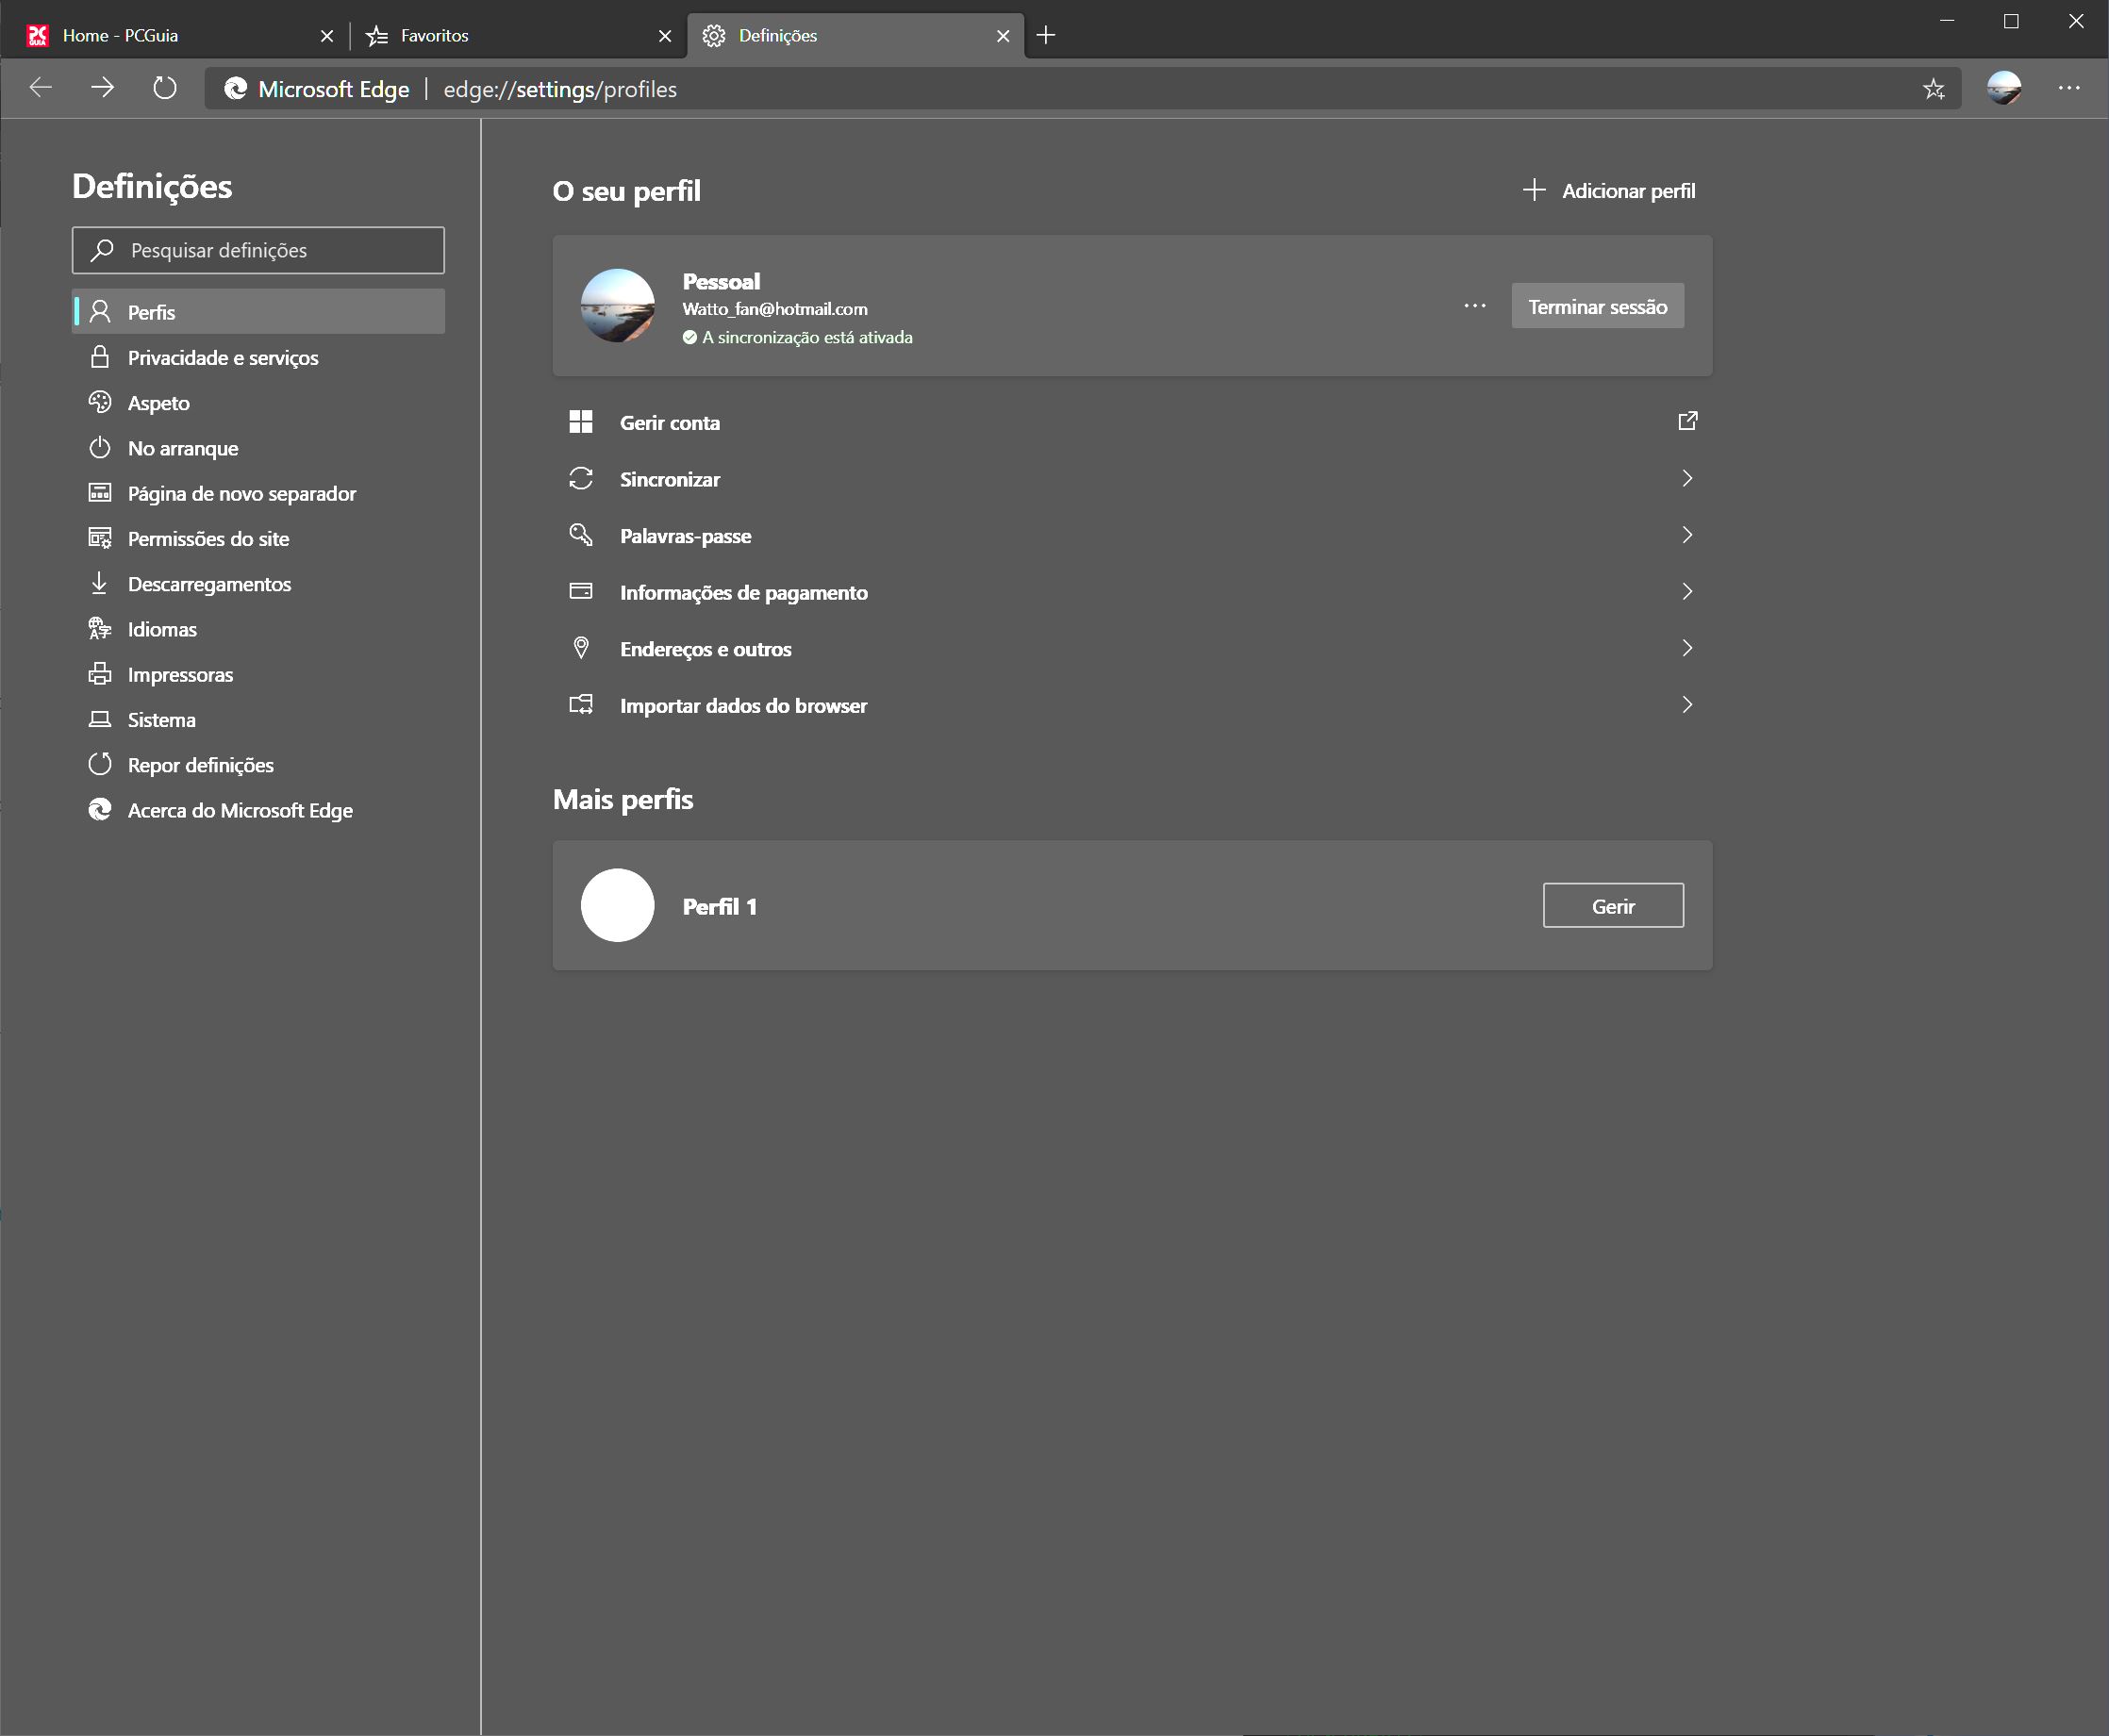Screen dimensions: 2109x1736
Task: Click the power icon for No arranque
Action: pyautogui.click(x=99, y=447)
